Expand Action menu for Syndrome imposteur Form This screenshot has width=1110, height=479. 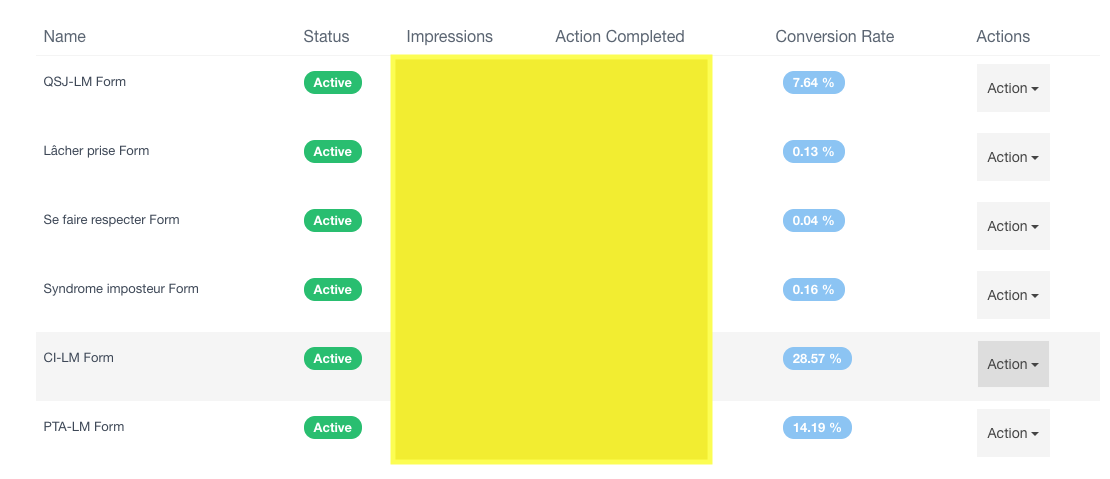(1013, 295)
